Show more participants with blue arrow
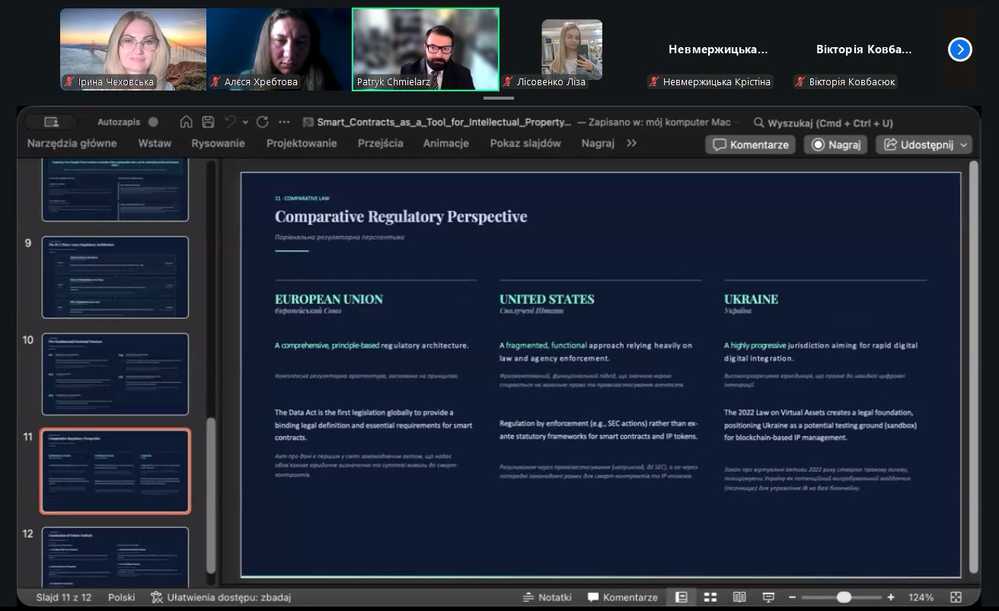Screen dimensions: 999x611 [959, 49]
